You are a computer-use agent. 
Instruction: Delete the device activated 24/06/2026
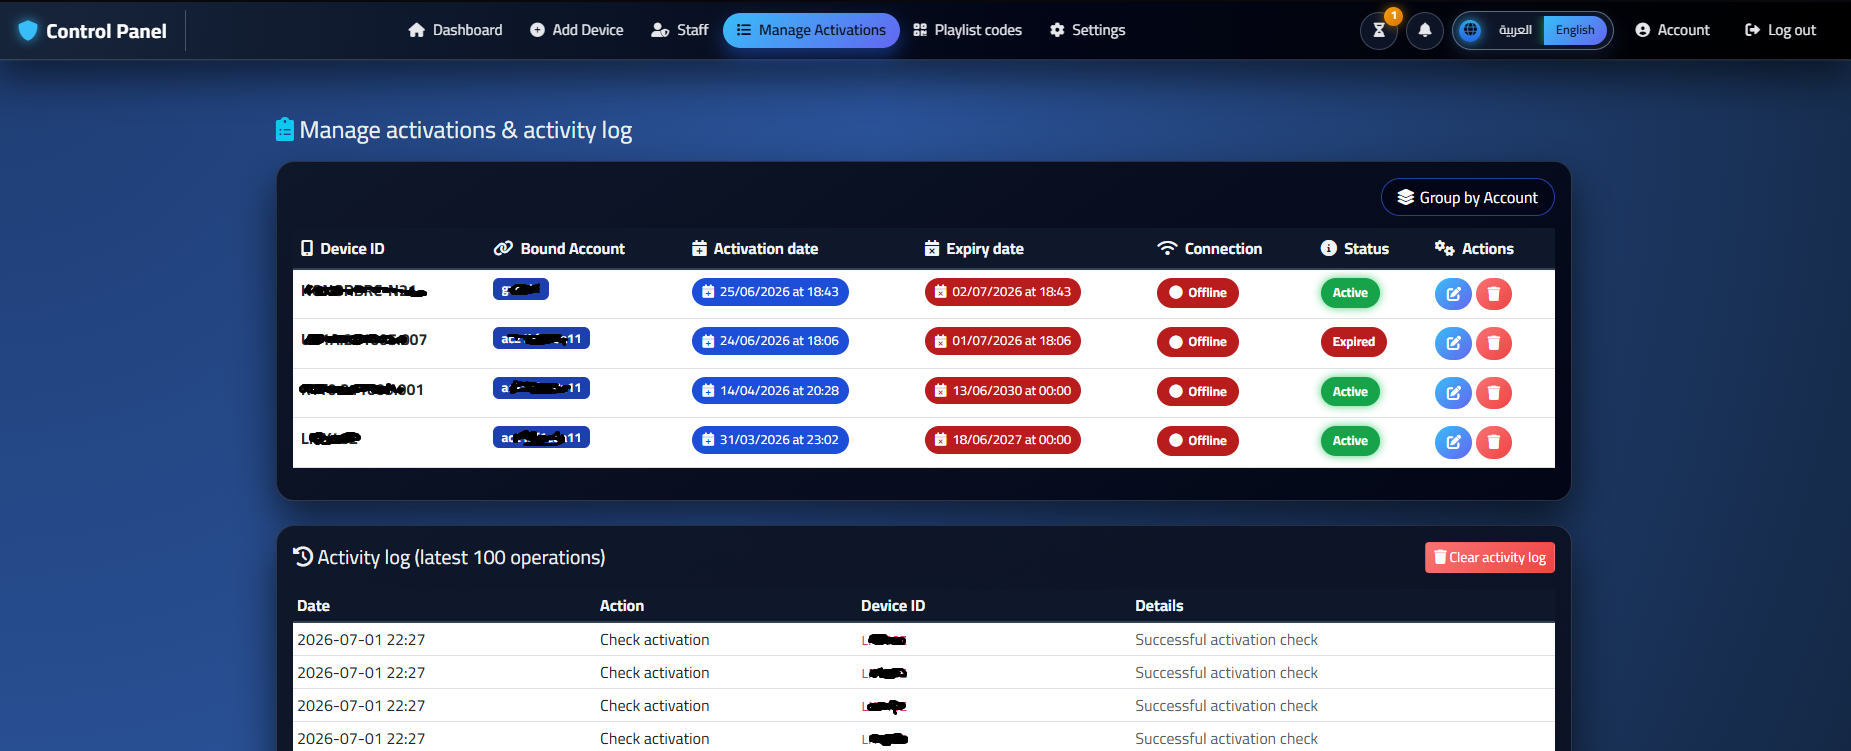point(1494,343)
